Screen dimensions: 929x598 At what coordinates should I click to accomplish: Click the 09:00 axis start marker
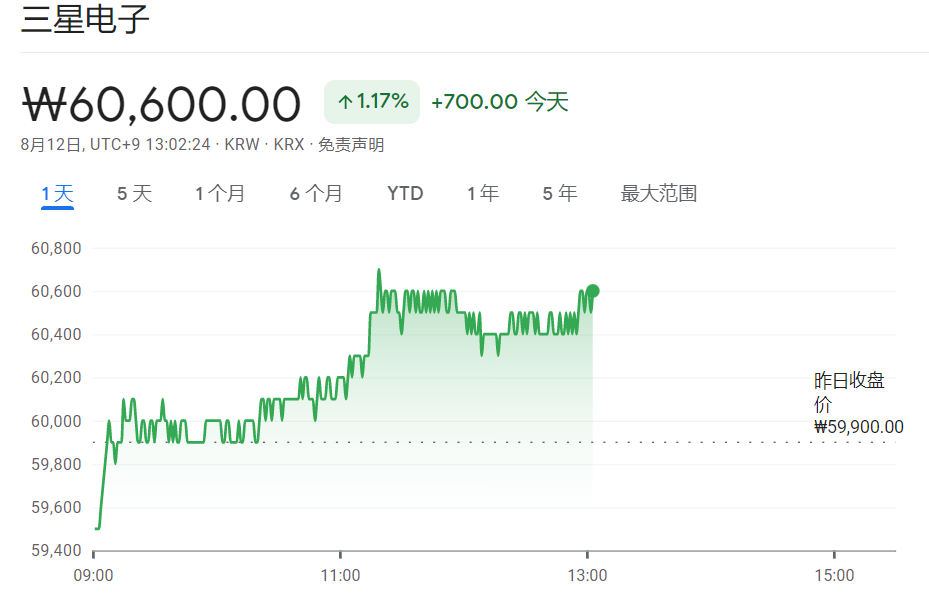pos(94,575)
